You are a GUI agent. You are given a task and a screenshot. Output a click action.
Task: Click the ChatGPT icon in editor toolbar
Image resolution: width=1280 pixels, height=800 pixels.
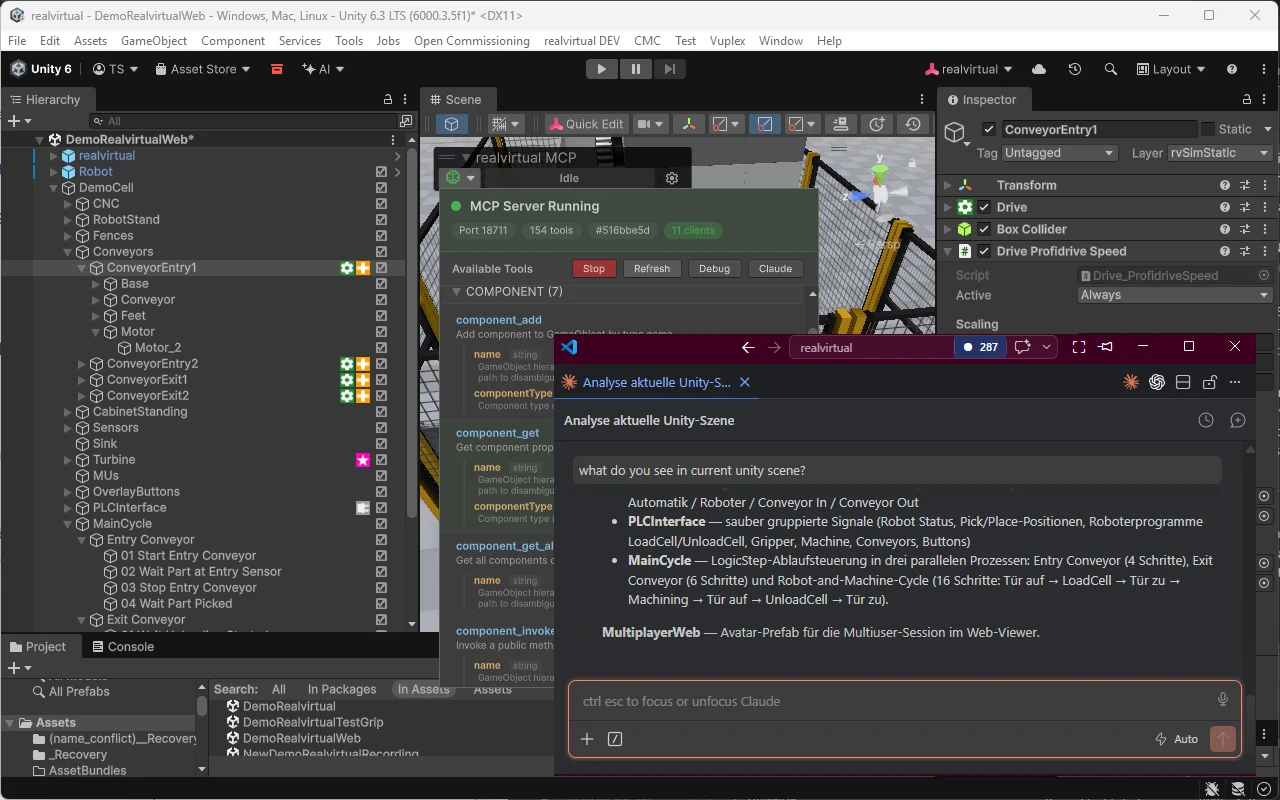pos(1157,382)
